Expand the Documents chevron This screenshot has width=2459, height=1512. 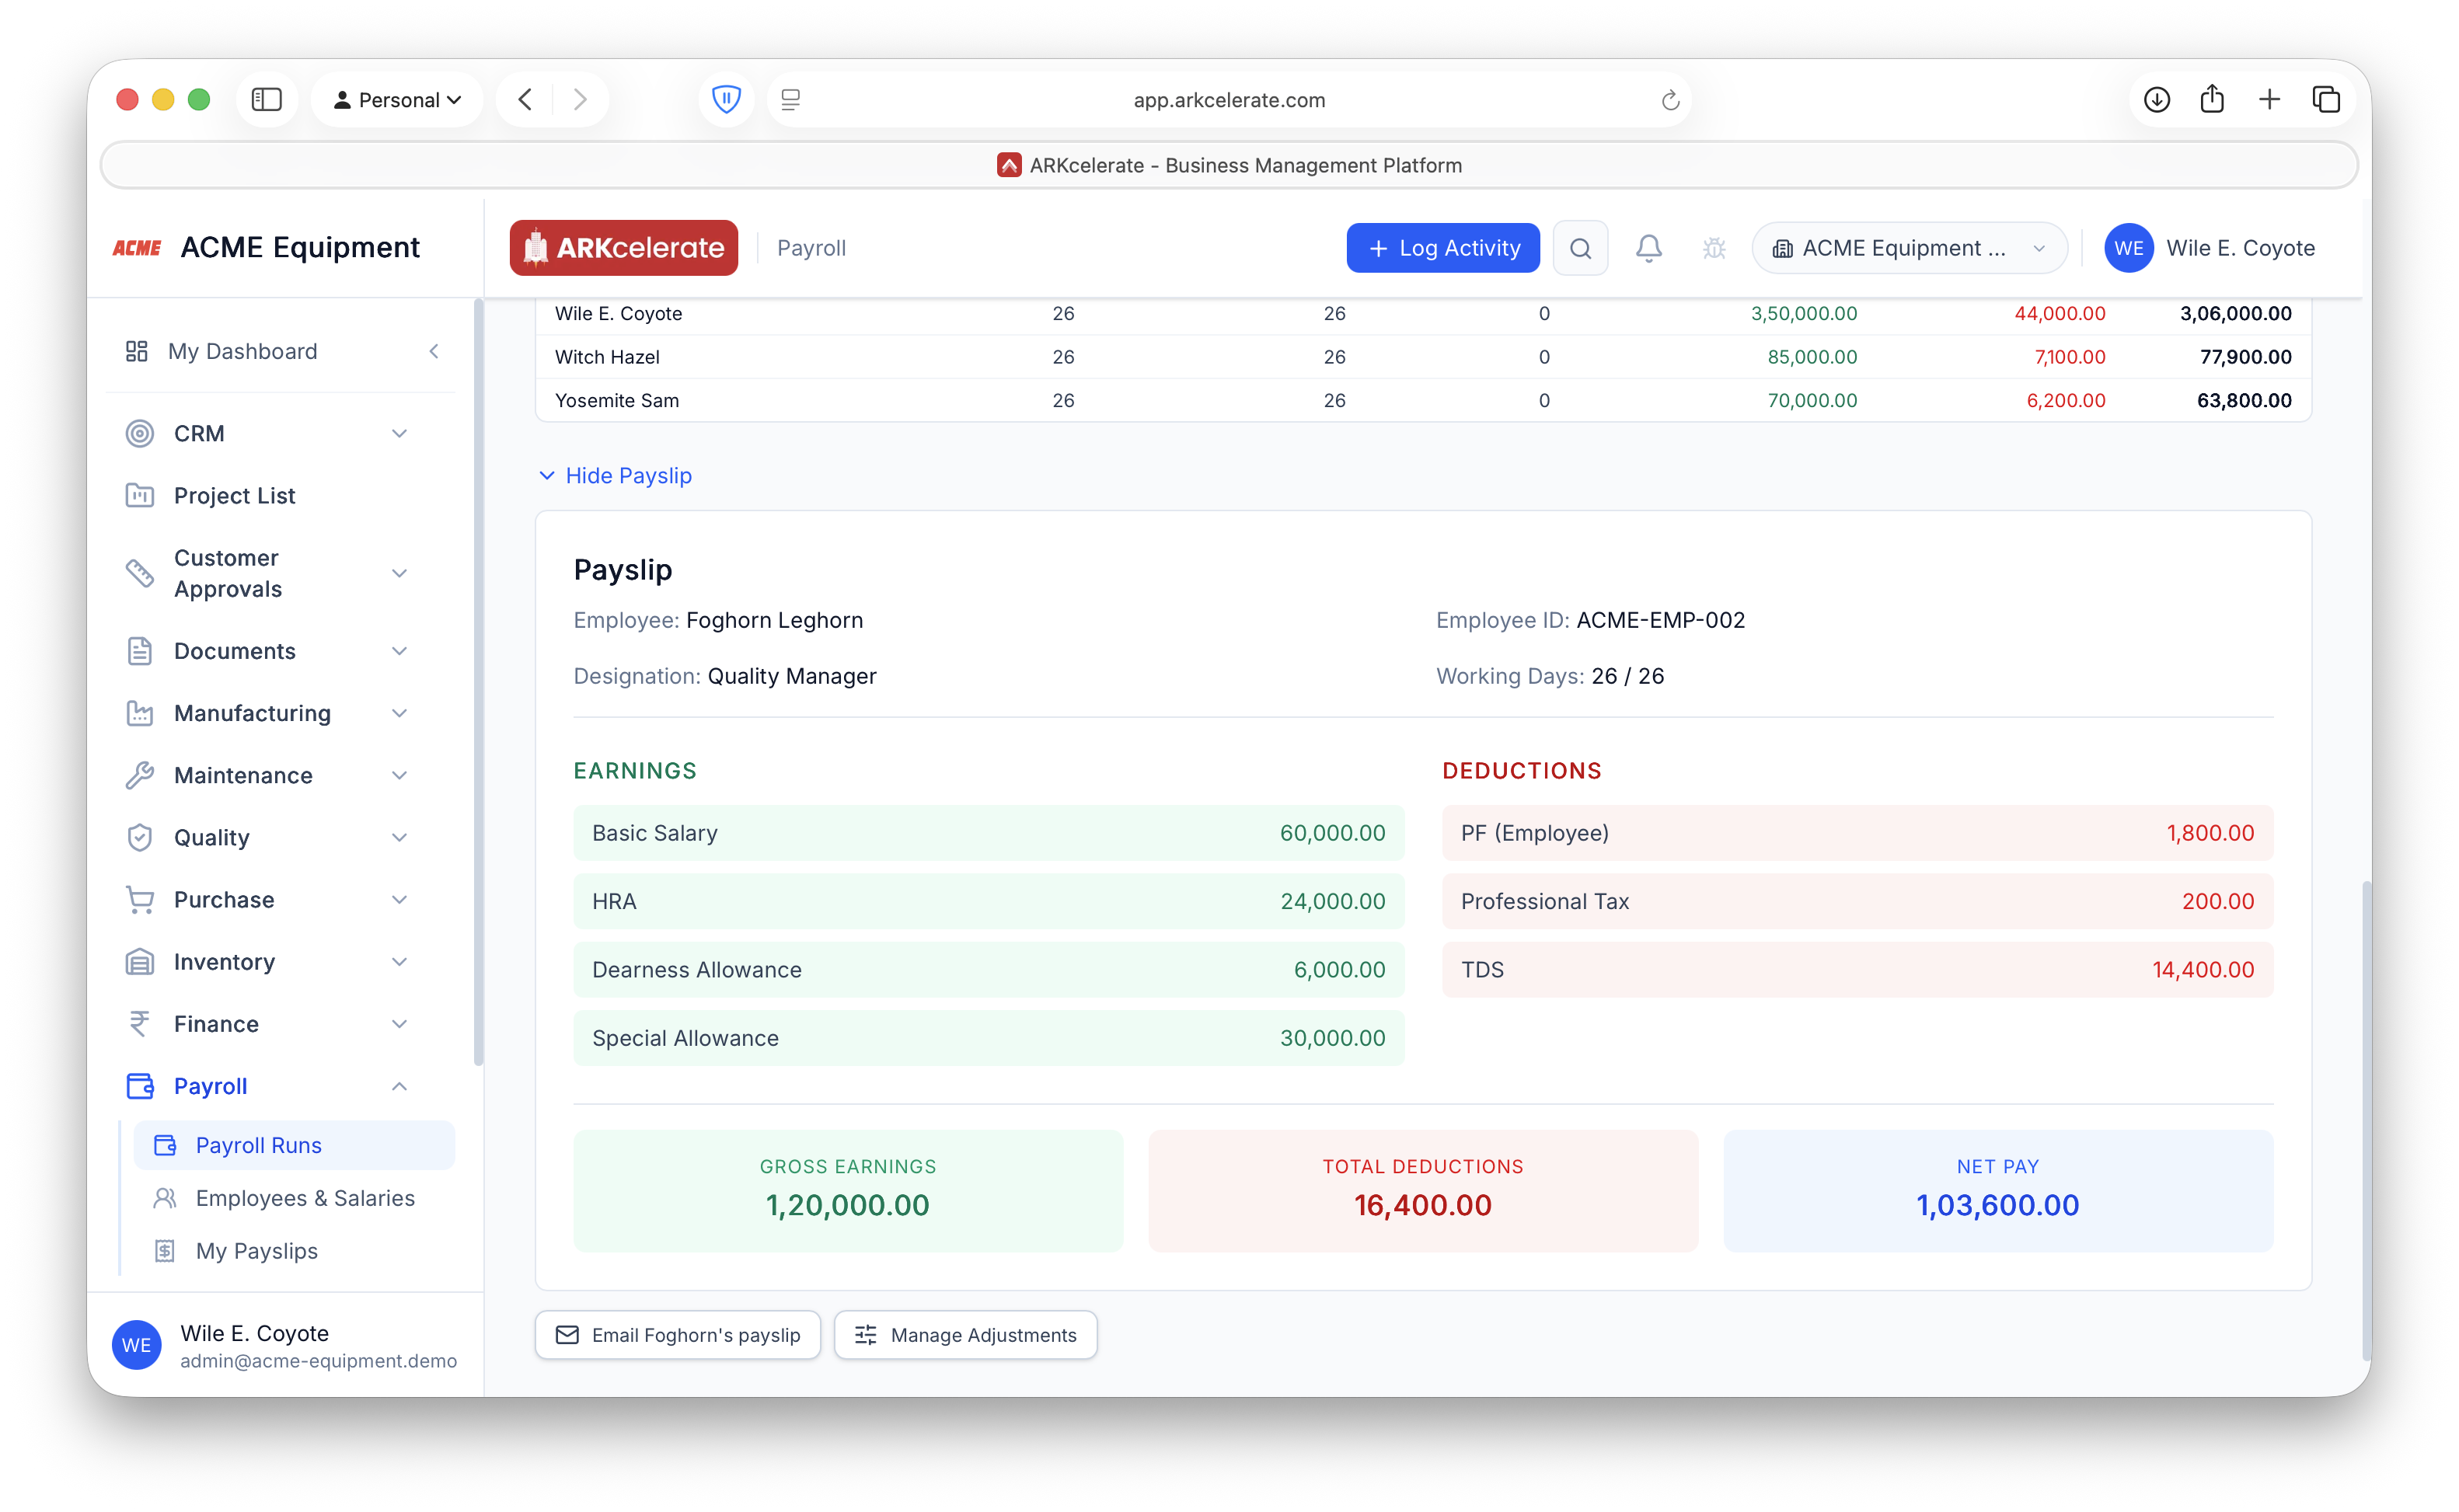[x=399, y=651]
